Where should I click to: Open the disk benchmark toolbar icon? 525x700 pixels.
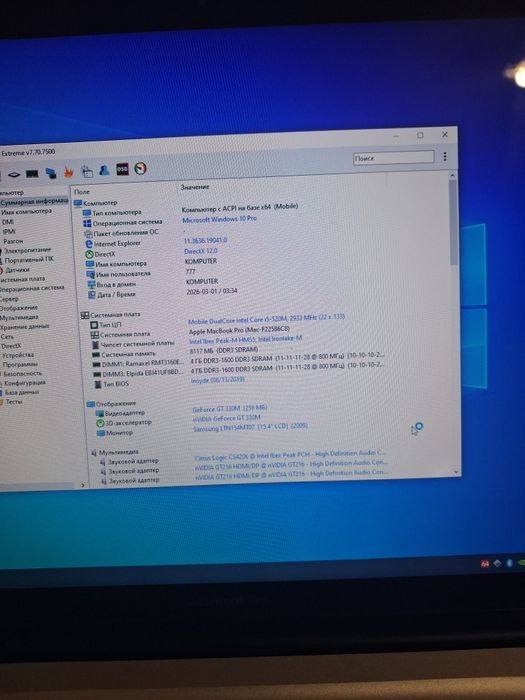click(14, 175)
